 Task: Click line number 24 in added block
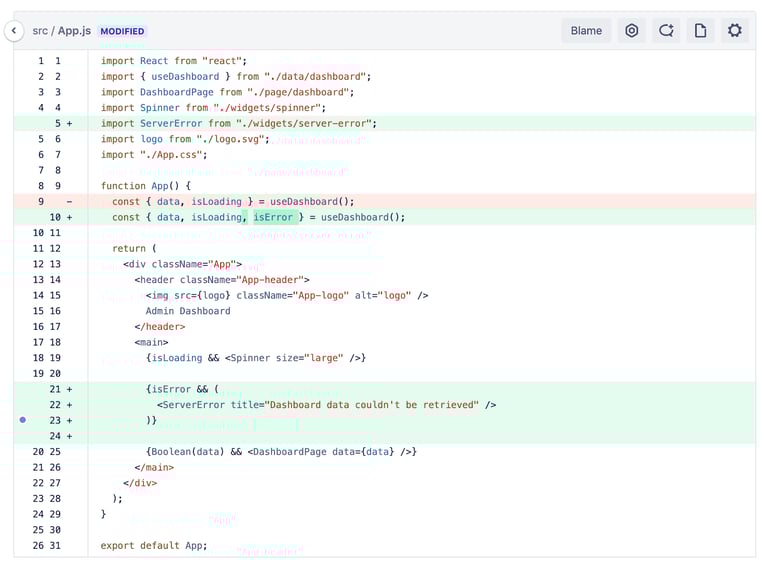[55, 435]
